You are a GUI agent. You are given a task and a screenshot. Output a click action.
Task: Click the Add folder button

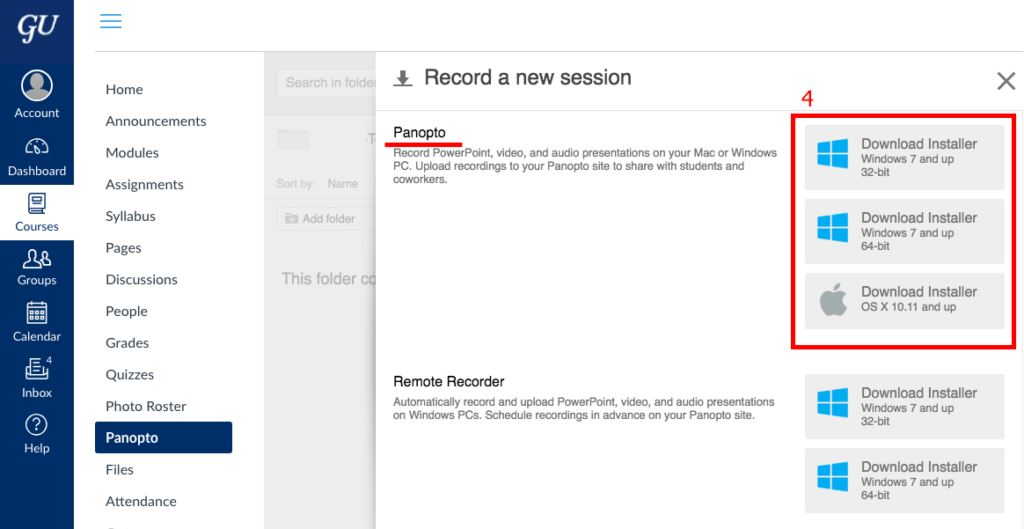coord(320,218)
